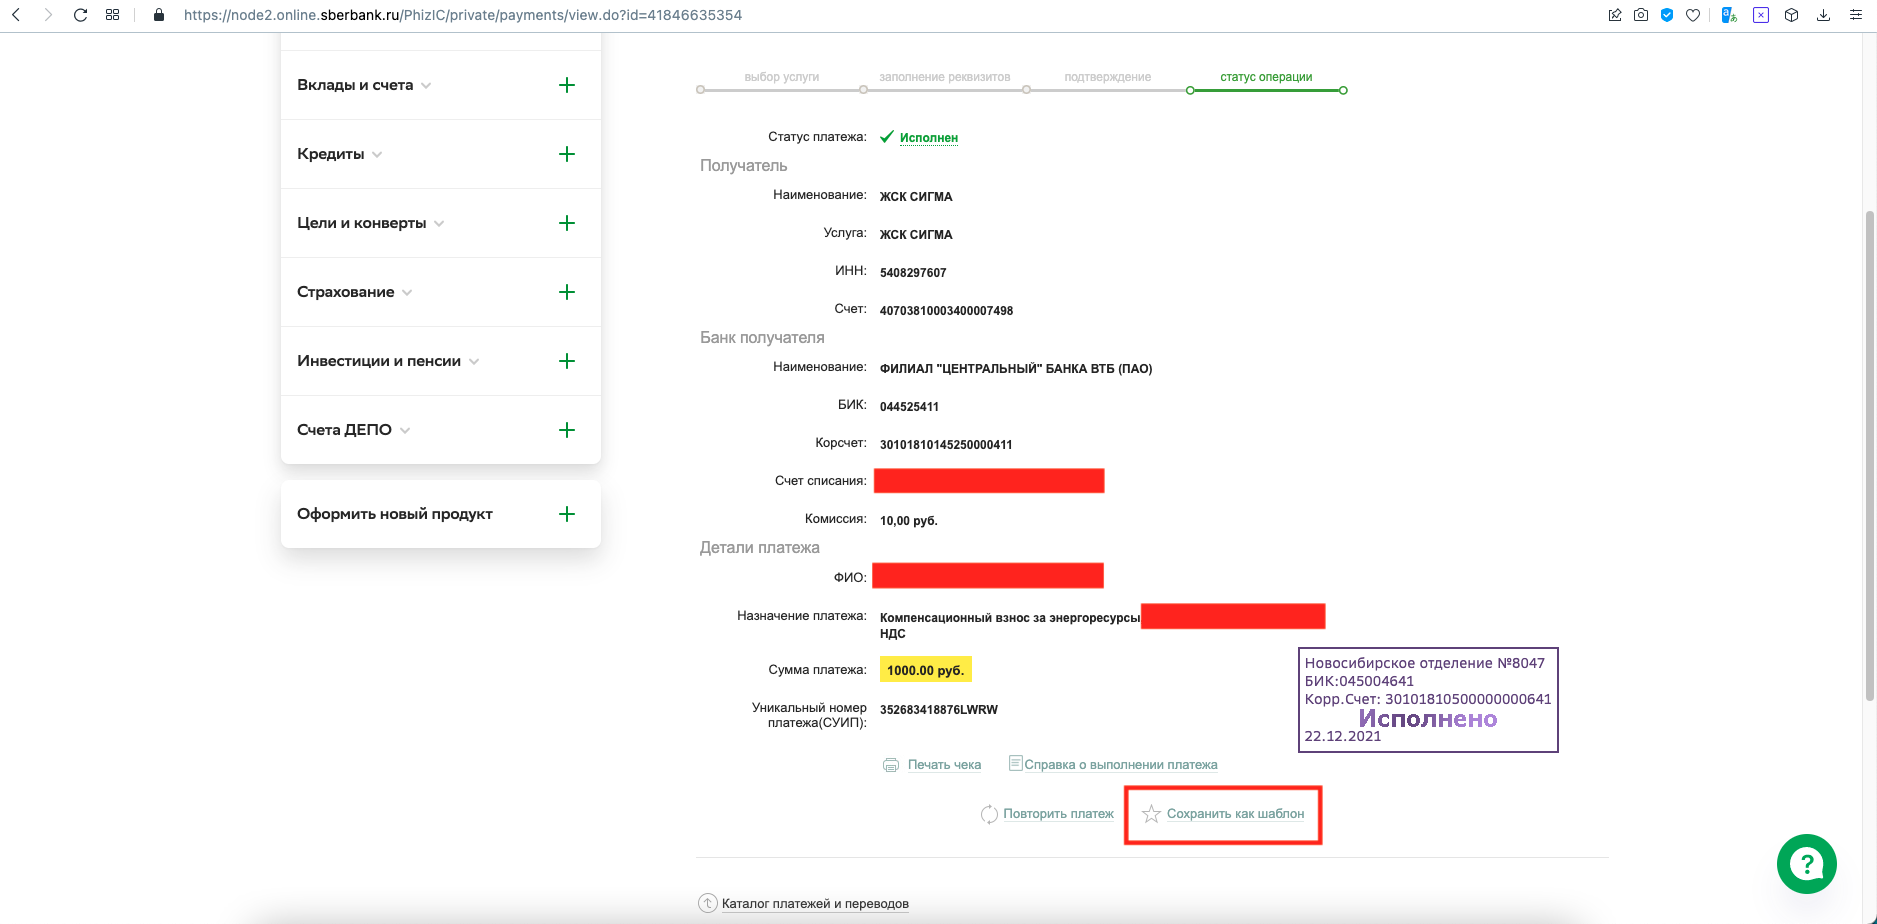The width and height of the screenshot is (1877, 924).
Task: Open Печать чека link
Action: click(x=944, y=765)
